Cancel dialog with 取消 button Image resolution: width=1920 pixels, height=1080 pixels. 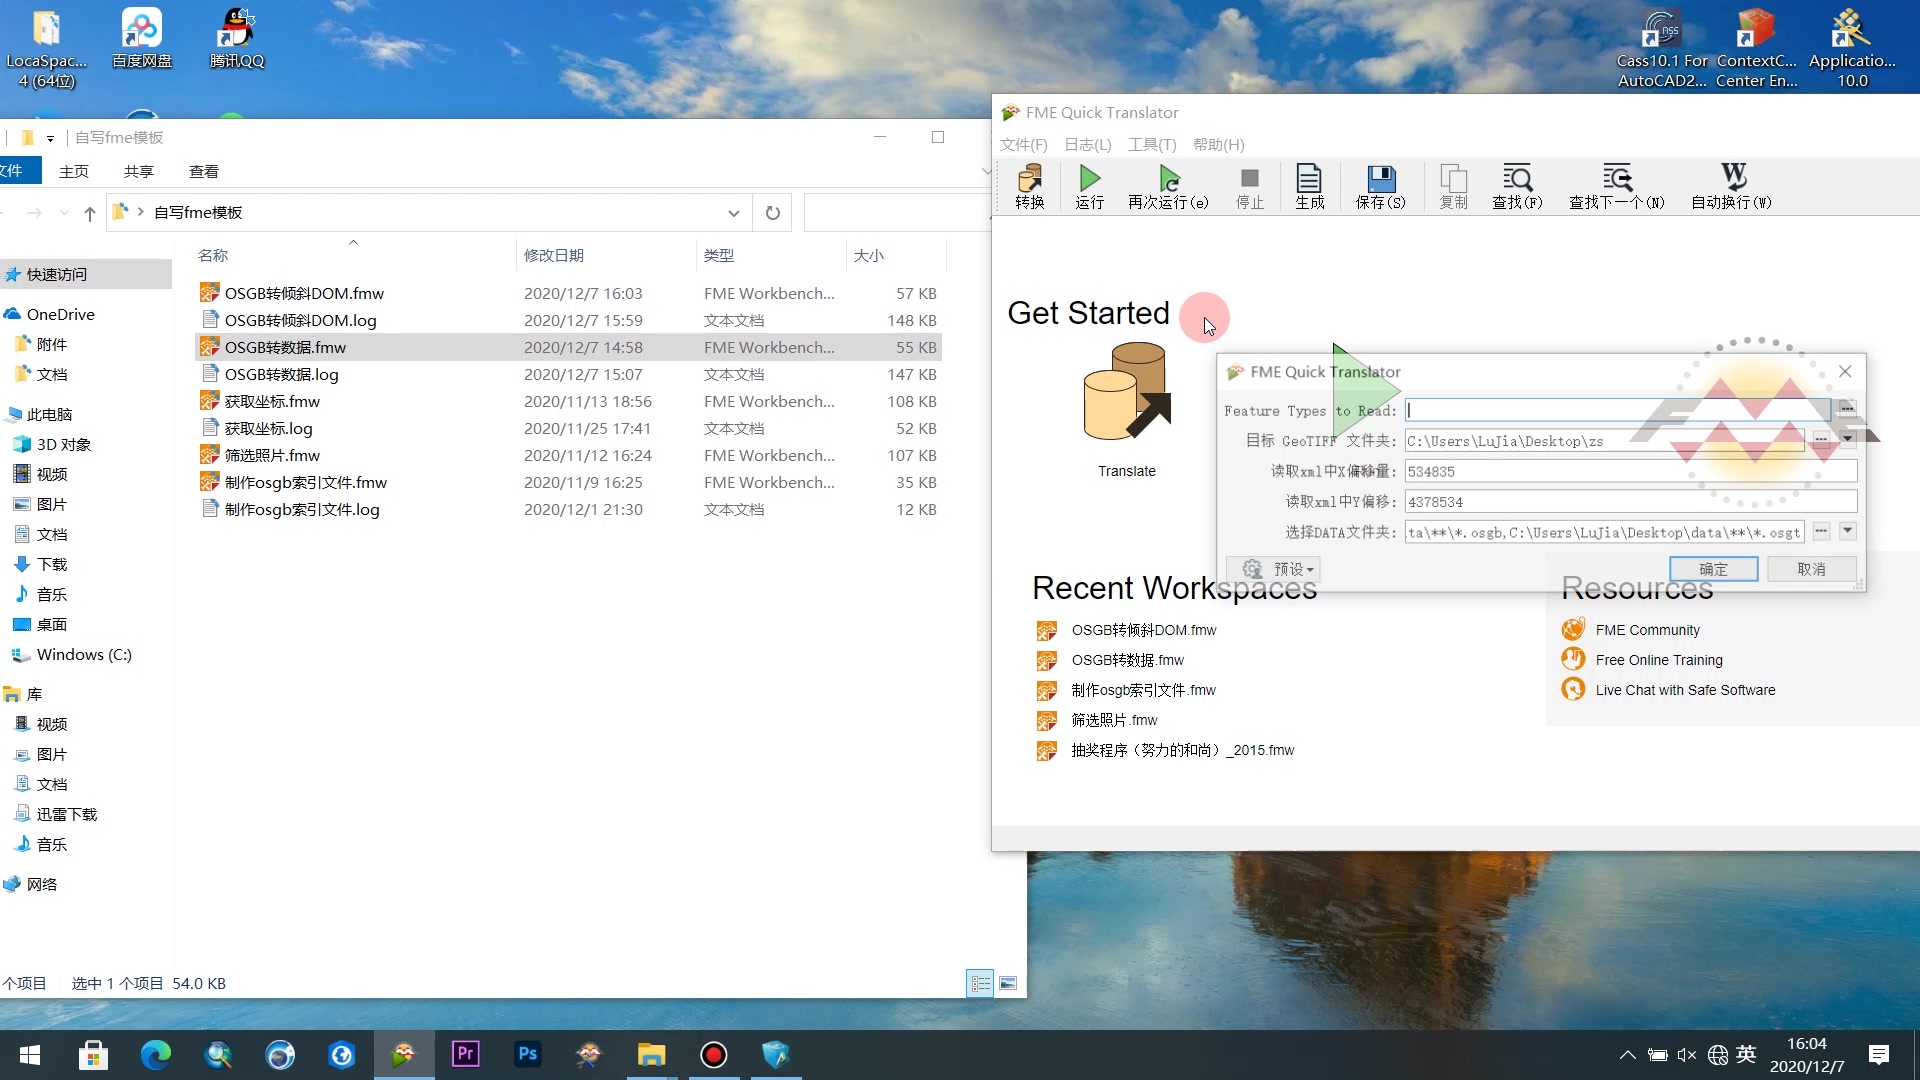pyautogui.click(x=1811, y=569)
